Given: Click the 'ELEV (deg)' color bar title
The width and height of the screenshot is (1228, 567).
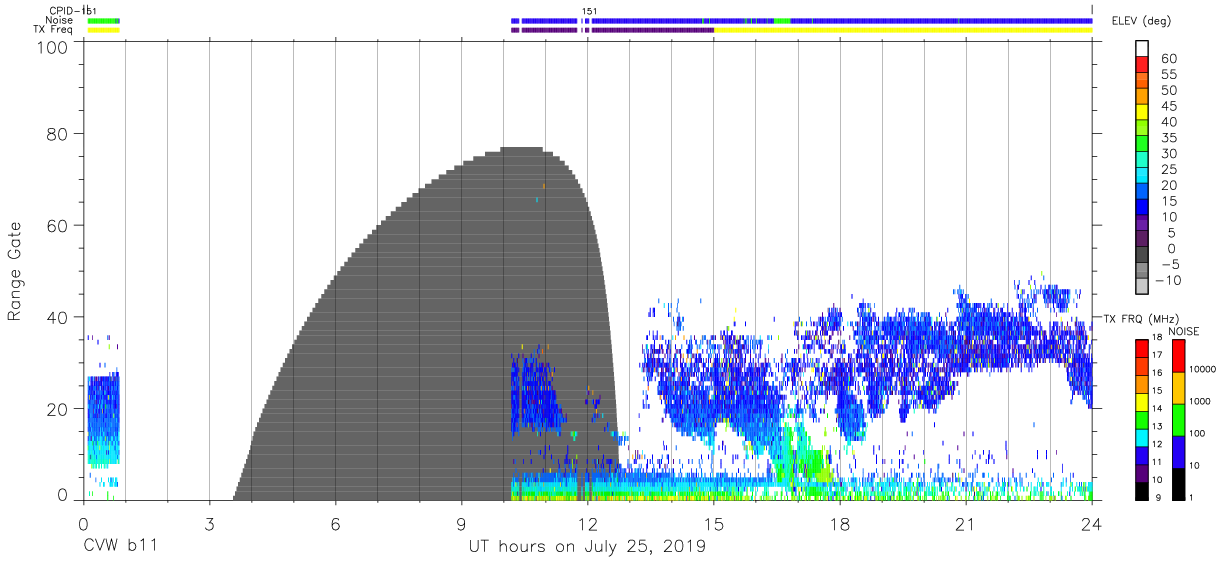Looking at the screenshot, I should 1140,21.
